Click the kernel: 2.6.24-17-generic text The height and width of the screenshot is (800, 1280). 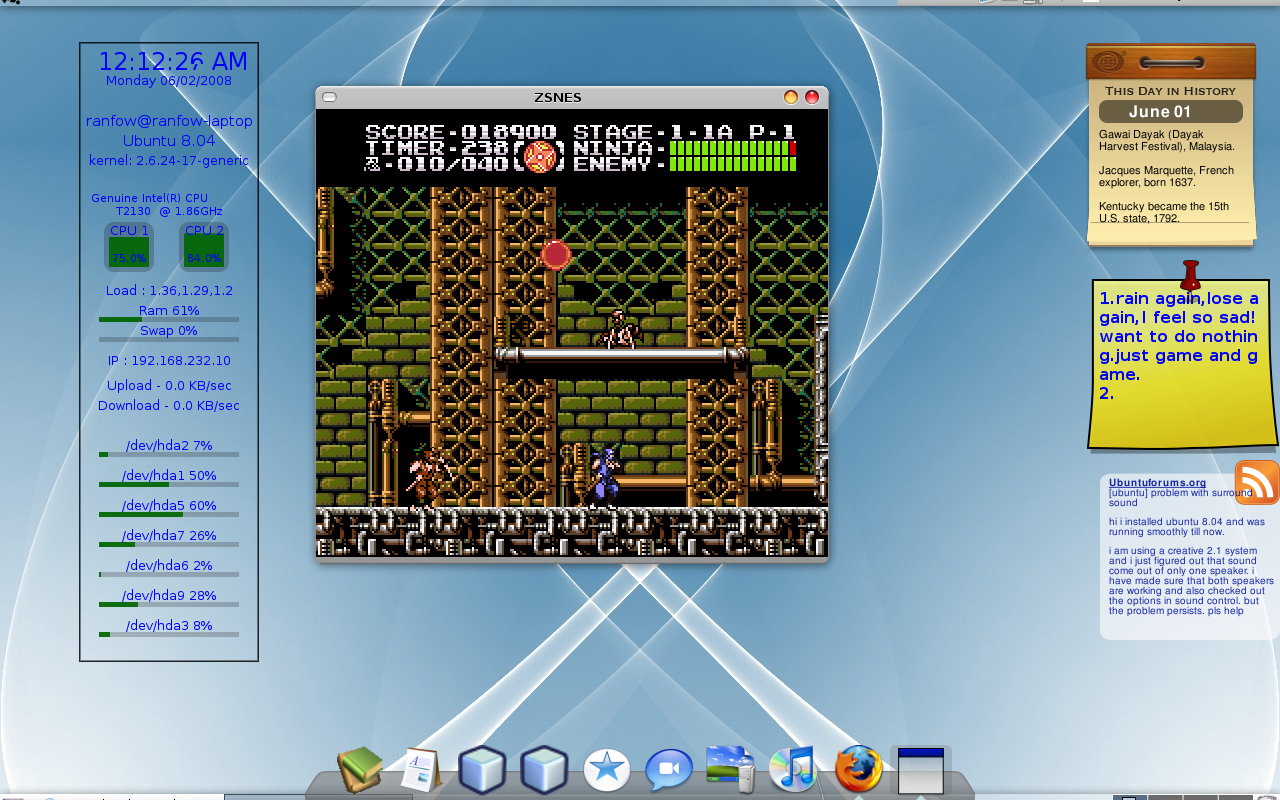pyautogui.click(x=169, y=160)
